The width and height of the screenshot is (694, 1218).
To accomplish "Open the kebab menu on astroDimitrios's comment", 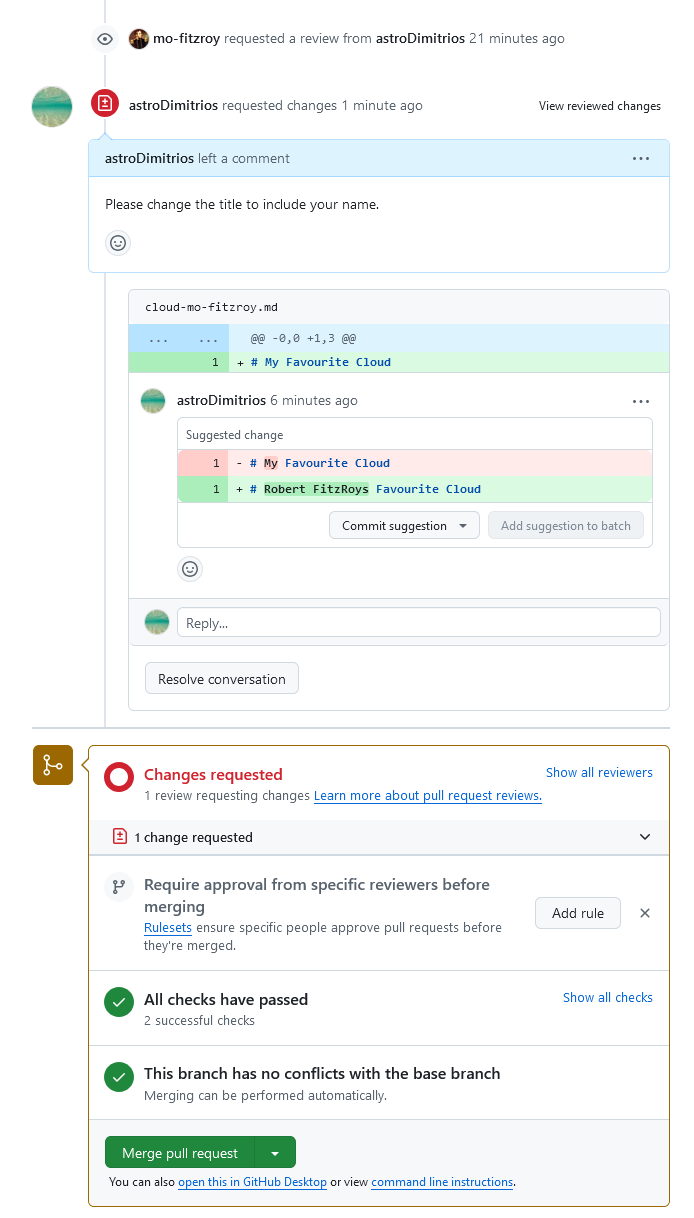I will tap(641, 158).
